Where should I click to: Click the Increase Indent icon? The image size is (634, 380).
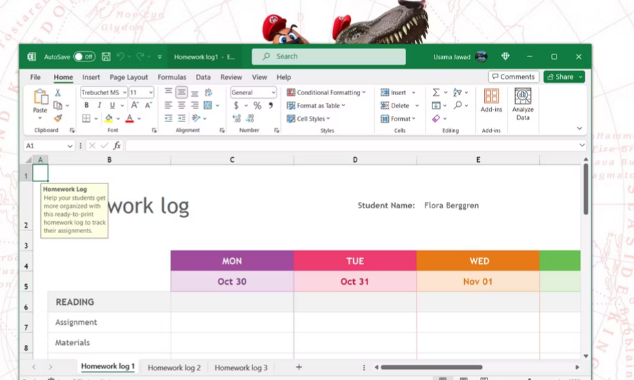tap(182, 118)
